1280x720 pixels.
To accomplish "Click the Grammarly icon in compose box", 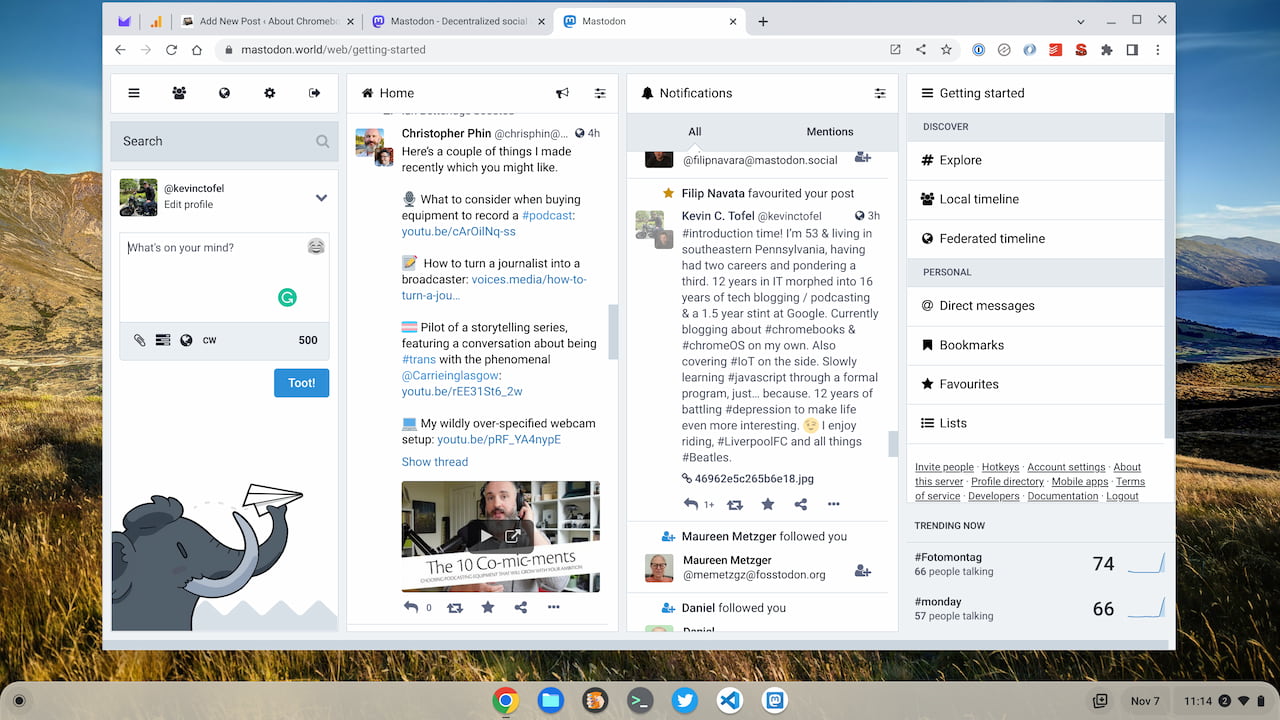I will 287,297.
